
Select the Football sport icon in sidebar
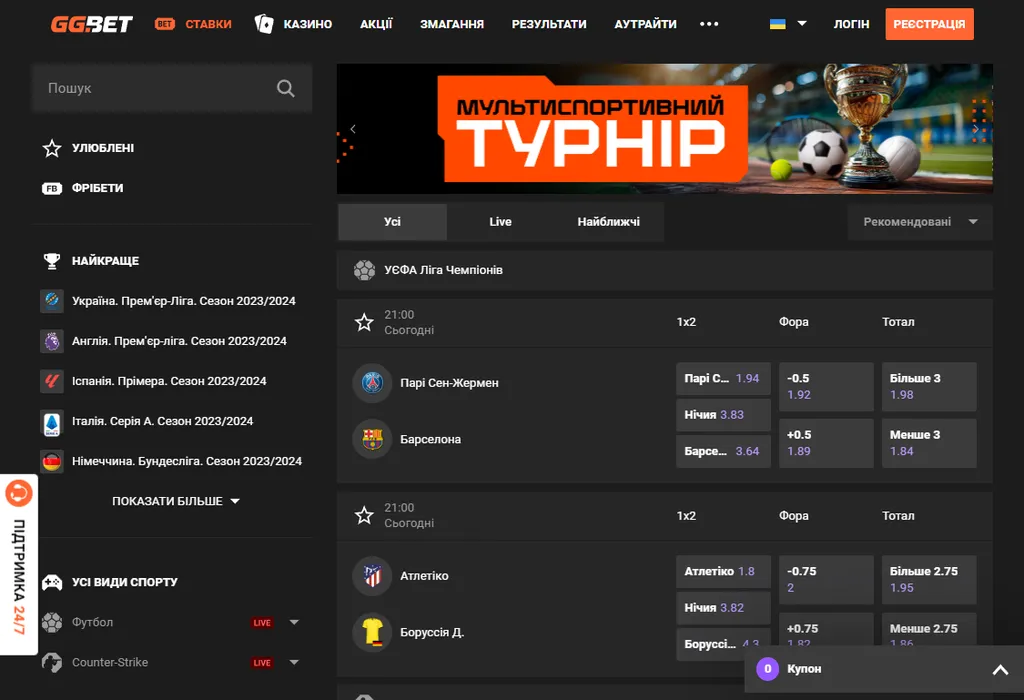pos(52,622)
